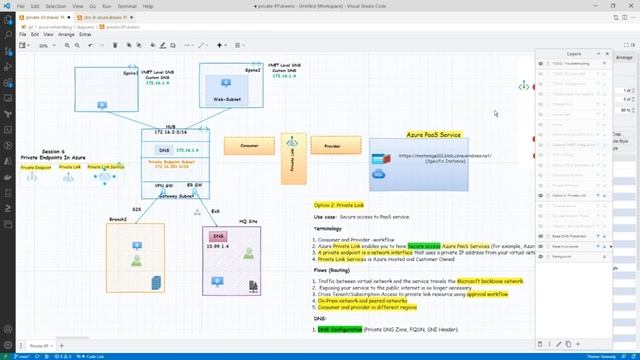Switch to the Arrange tab in format panel
The height and width of the screenshot is (360, 640).
pos(624,58)
